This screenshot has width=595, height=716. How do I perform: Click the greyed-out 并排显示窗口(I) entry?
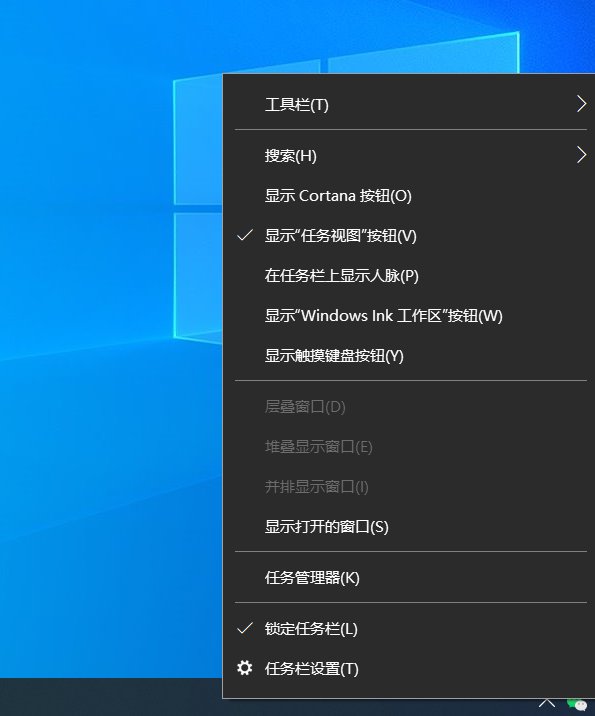point(410,487)
